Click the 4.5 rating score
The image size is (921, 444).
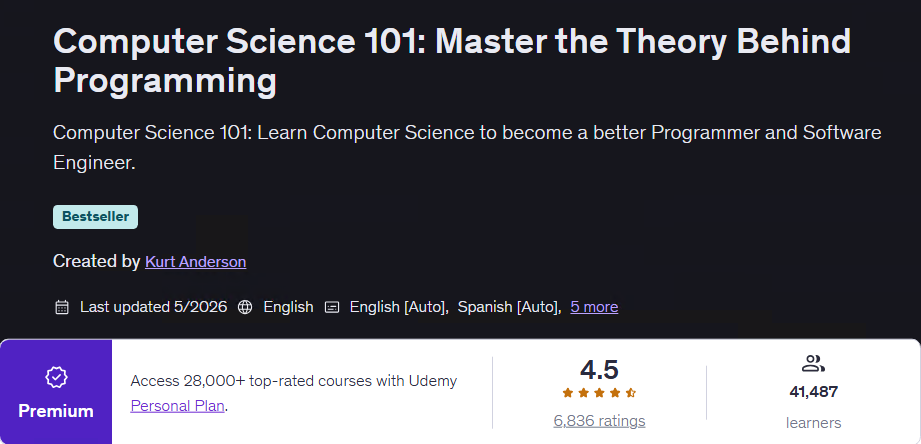[x=599, y=370]
